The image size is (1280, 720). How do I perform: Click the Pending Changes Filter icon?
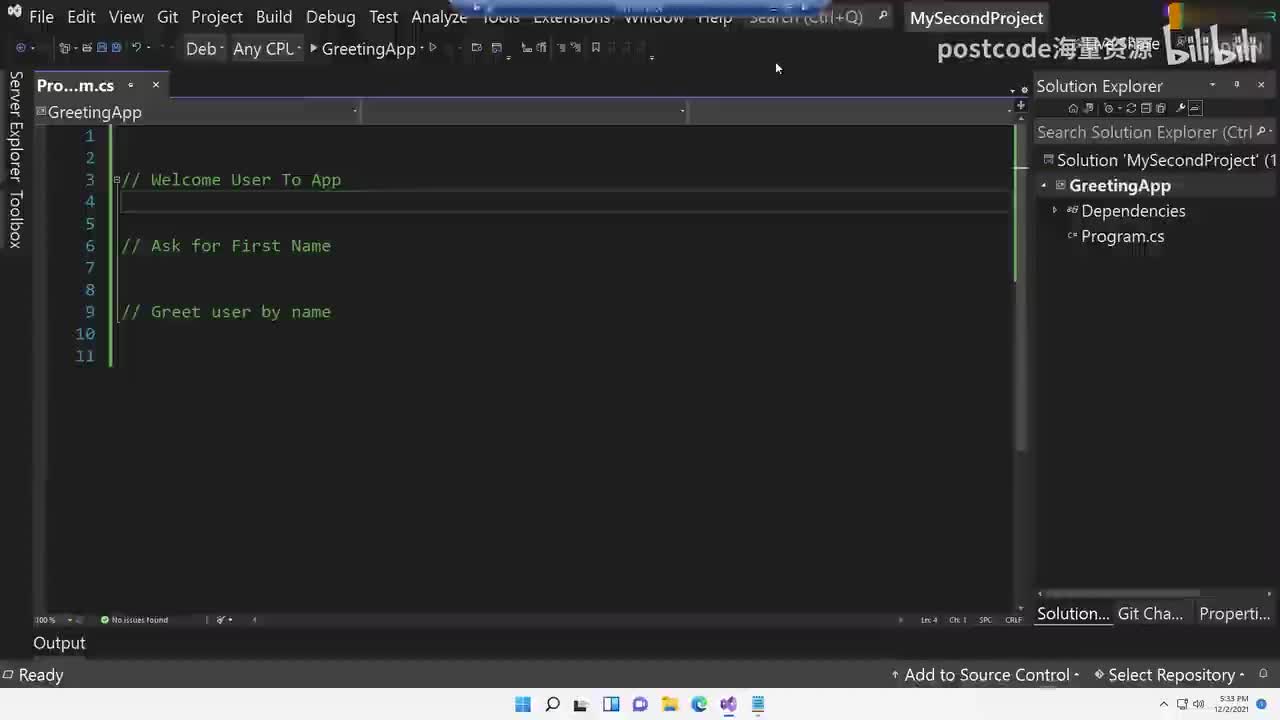1111,108
